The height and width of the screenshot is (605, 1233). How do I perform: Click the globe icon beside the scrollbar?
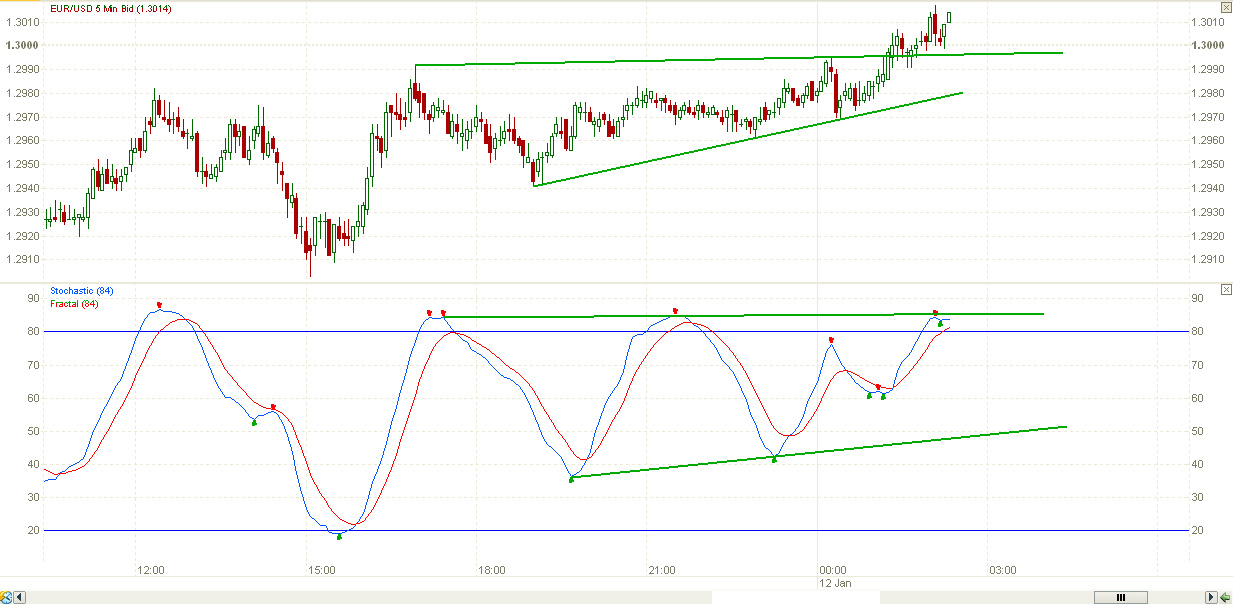point(7,598)
